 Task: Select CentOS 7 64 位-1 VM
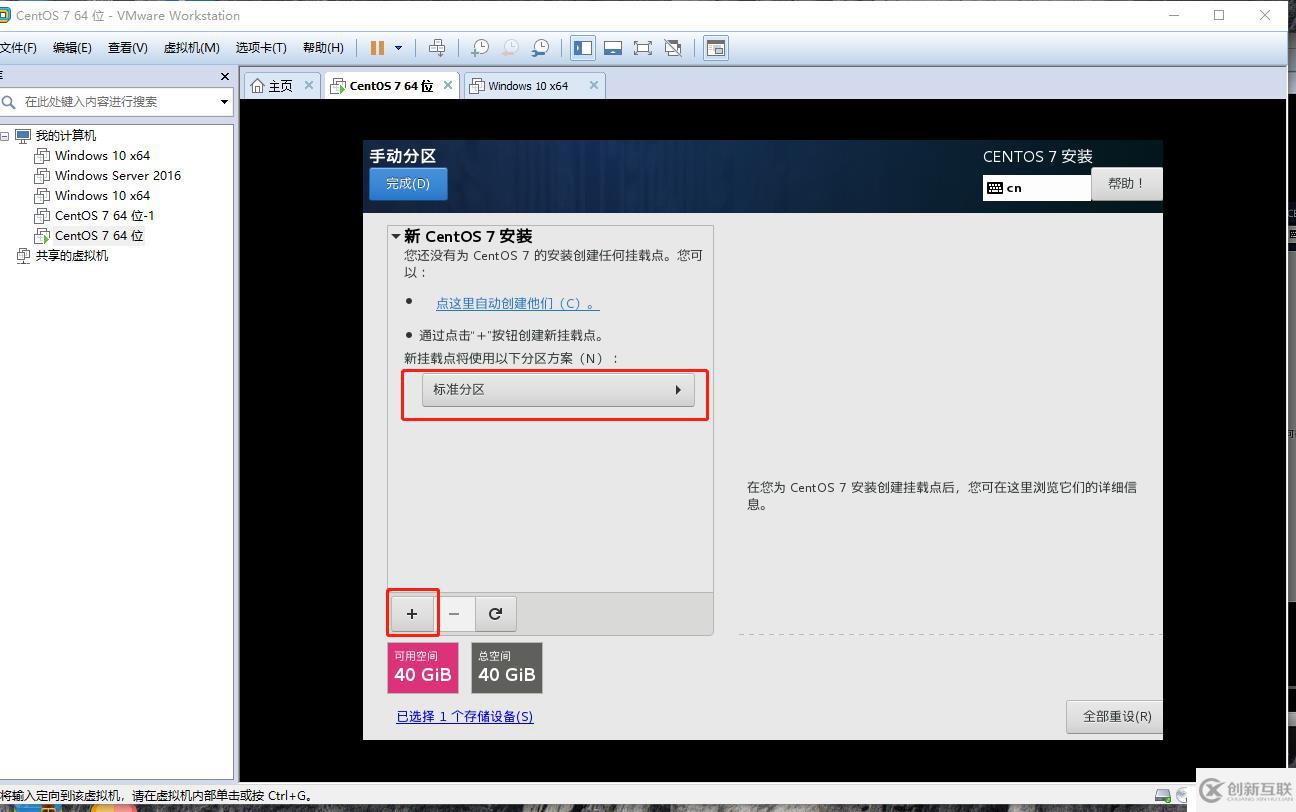pos(105,216)
